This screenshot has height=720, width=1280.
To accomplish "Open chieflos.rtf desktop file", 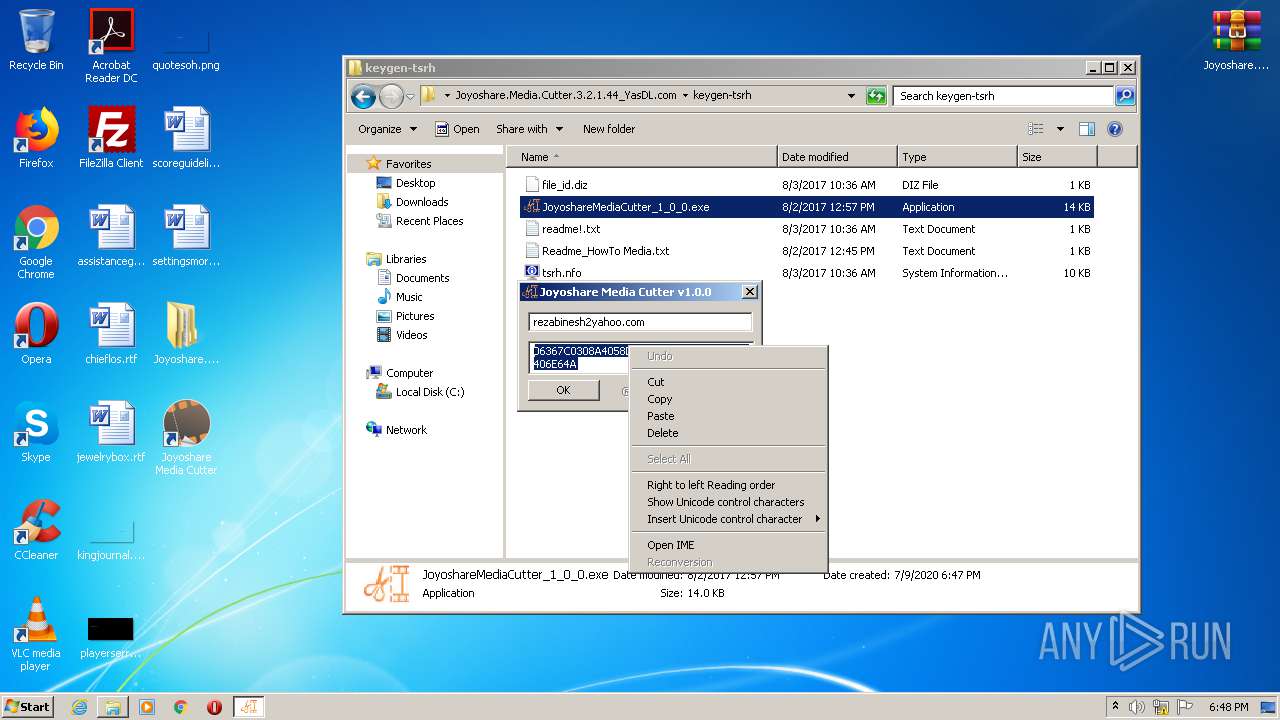I will [111, 334].
